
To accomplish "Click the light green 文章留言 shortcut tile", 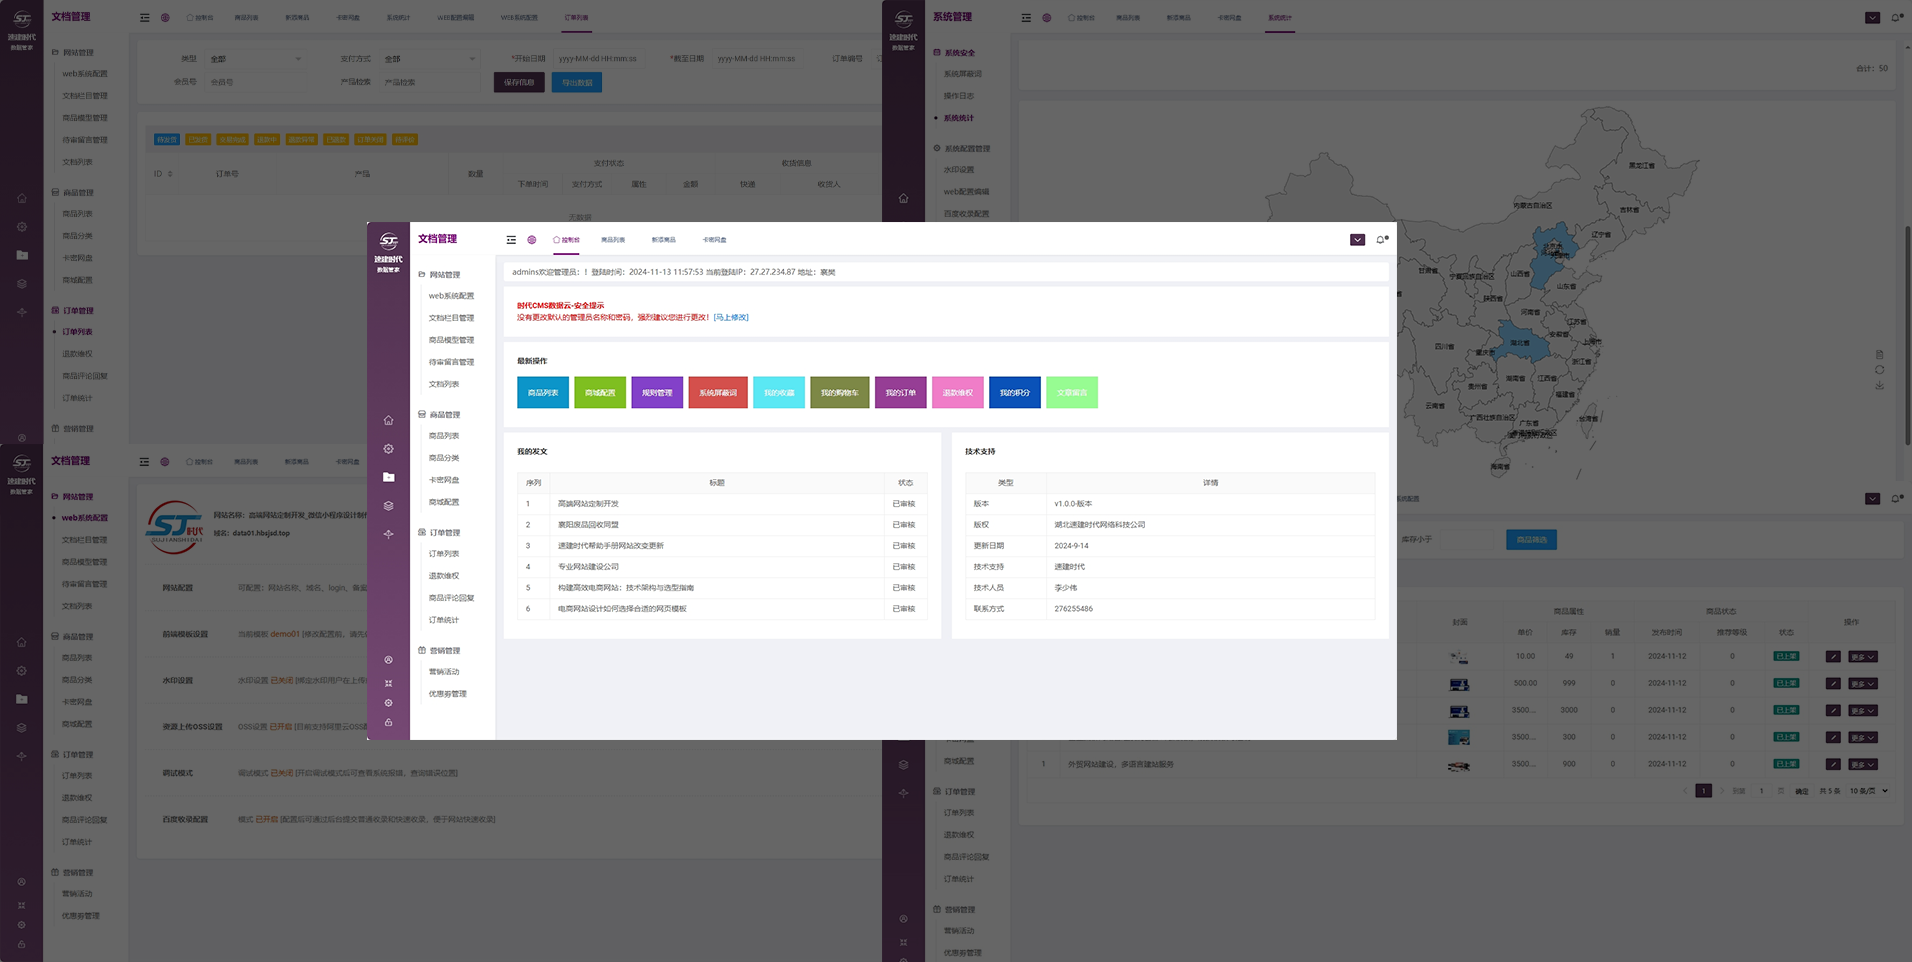I will 1072,392.
